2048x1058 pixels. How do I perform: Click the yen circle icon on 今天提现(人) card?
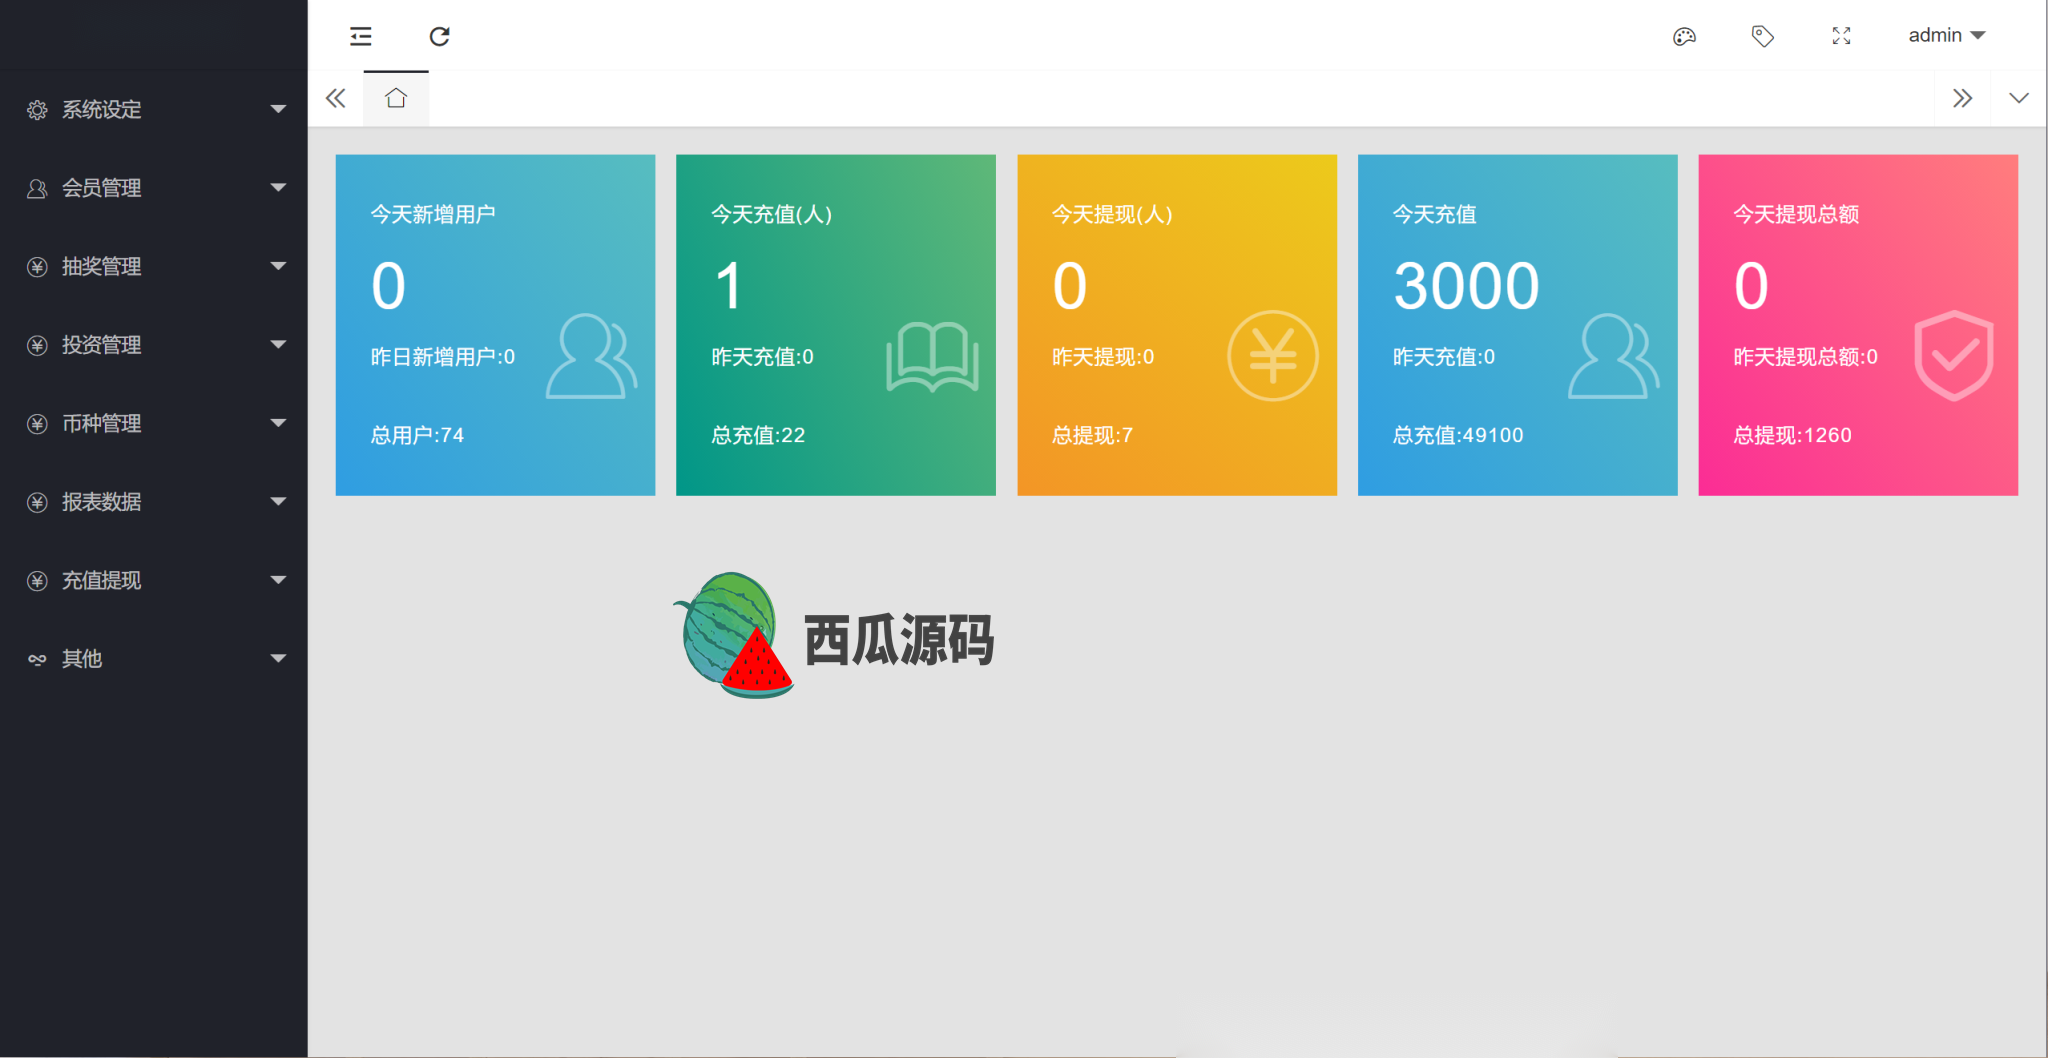(x=1273, y=356)
